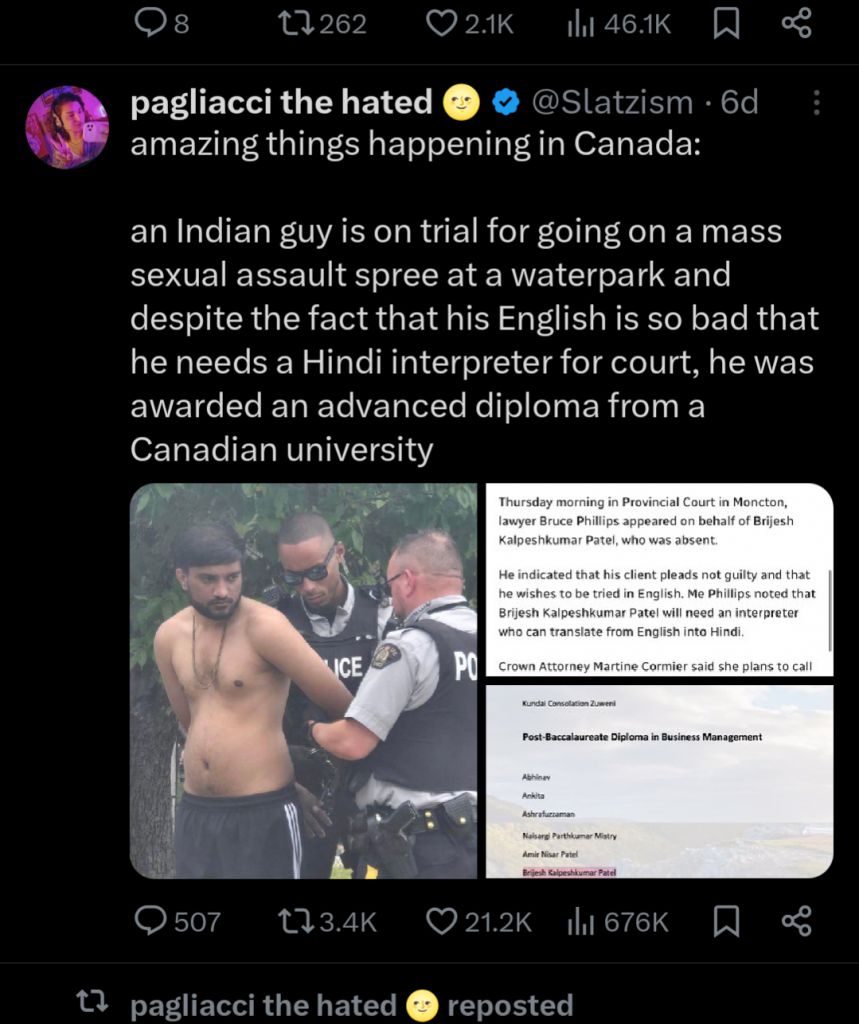The width and height of the screenshot is (859, 1024).
Task: Open the pagliacci the hated profile avatar
Action: click(67, 127)
